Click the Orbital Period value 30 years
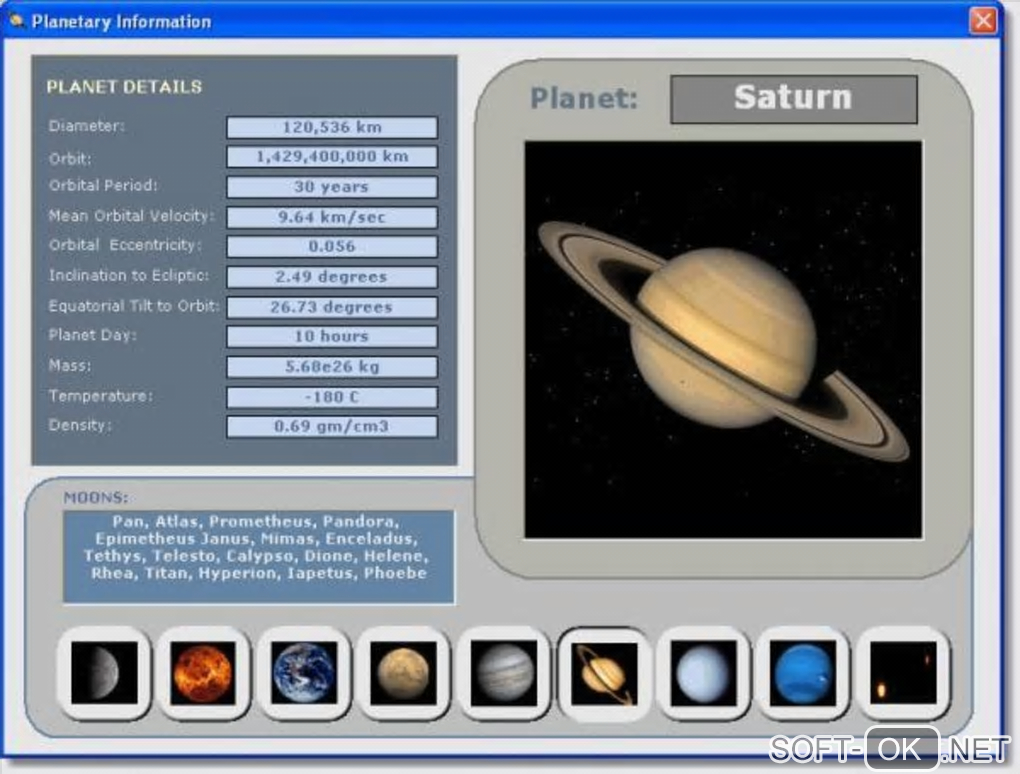1020x774 pixels. 332,187
